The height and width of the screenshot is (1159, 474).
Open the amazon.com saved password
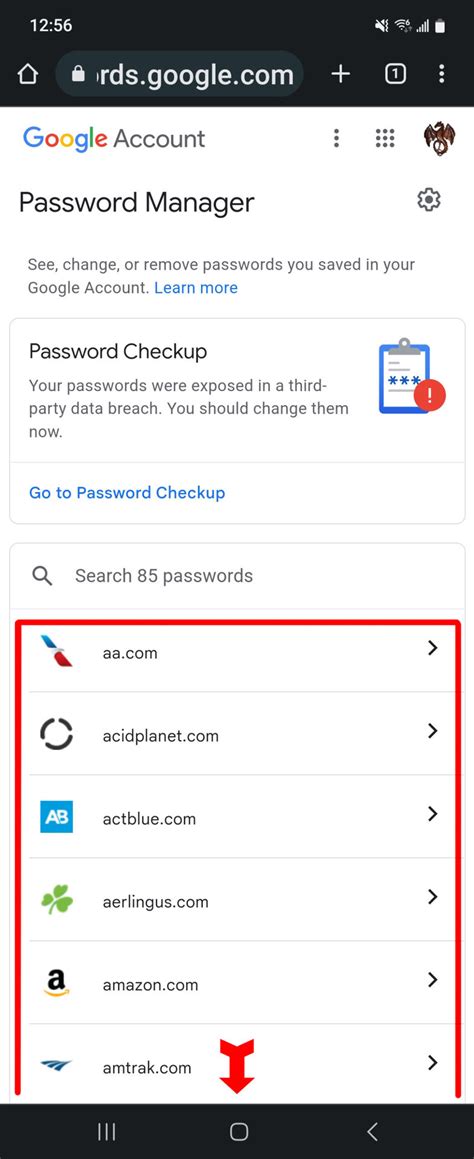tap(237, 984)
